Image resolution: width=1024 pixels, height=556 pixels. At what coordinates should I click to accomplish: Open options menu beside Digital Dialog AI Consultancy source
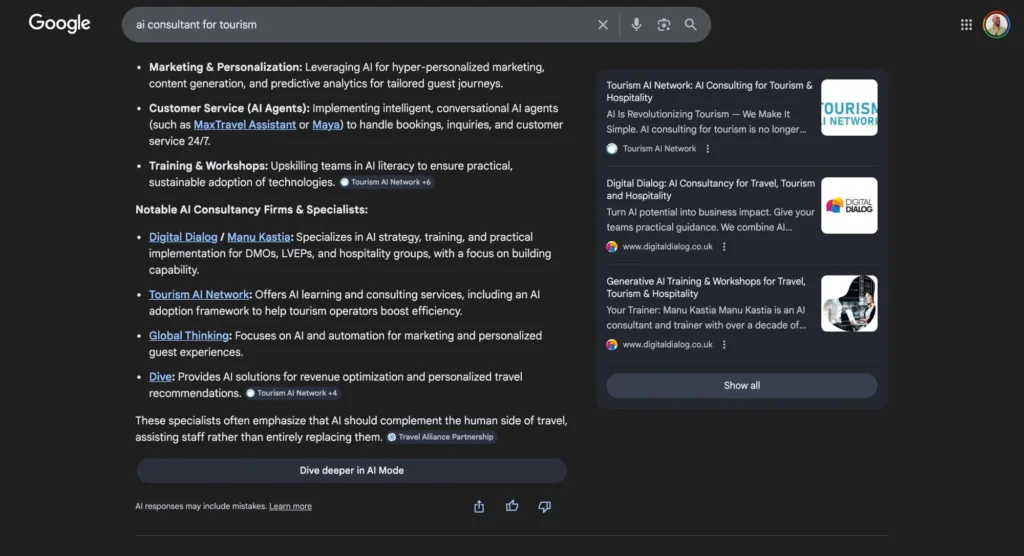click(x=724, y=246)
